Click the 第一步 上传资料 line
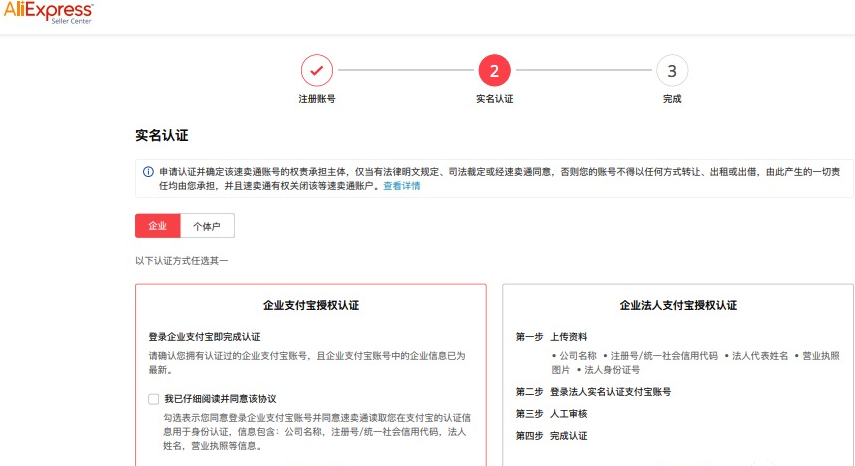This screenshot has height=466, width=855. pos(551,337)
